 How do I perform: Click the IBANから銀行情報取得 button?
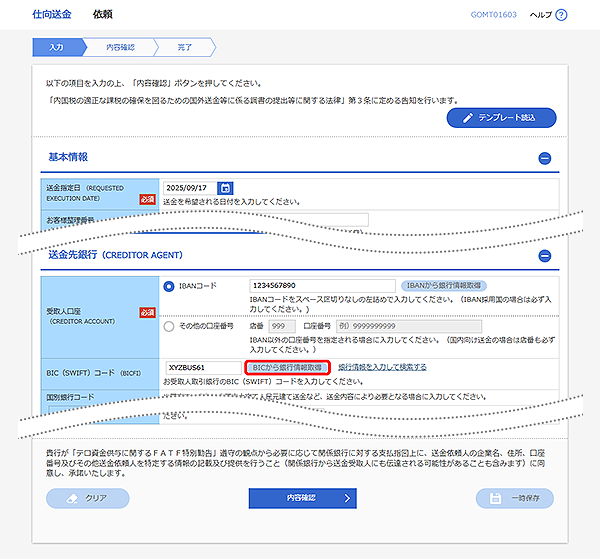coord(443,285)
